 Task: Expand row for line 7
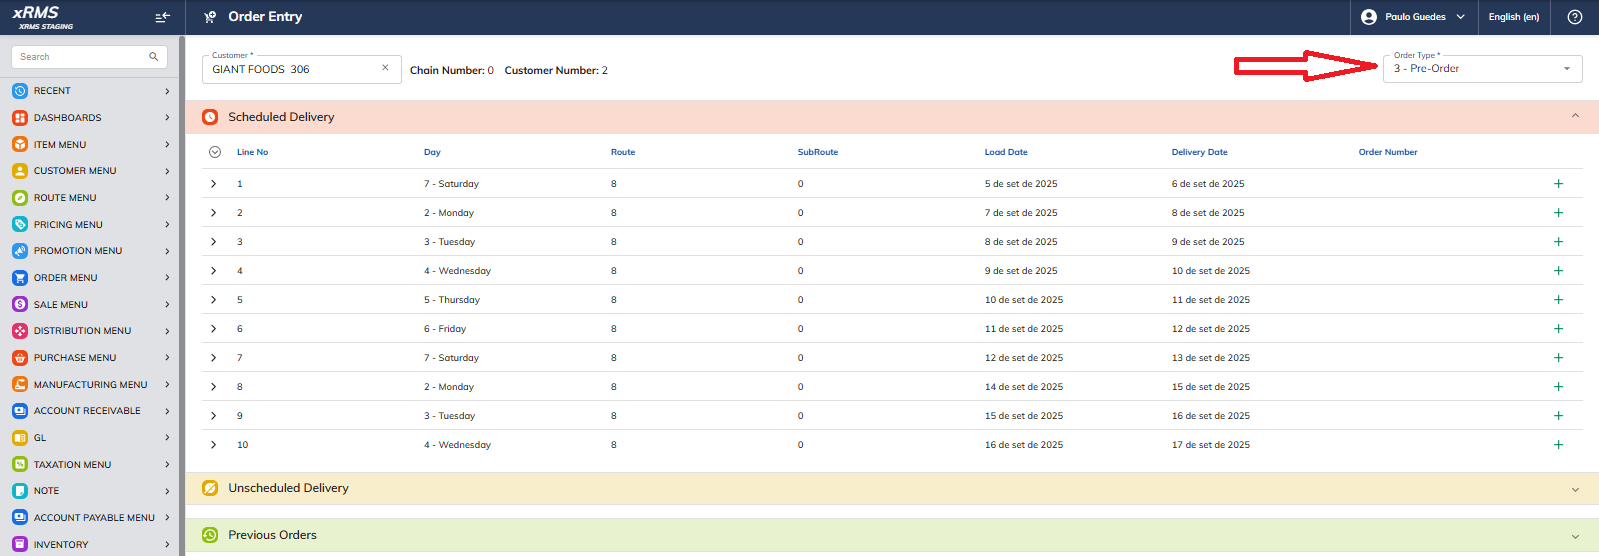coord(214,358)
